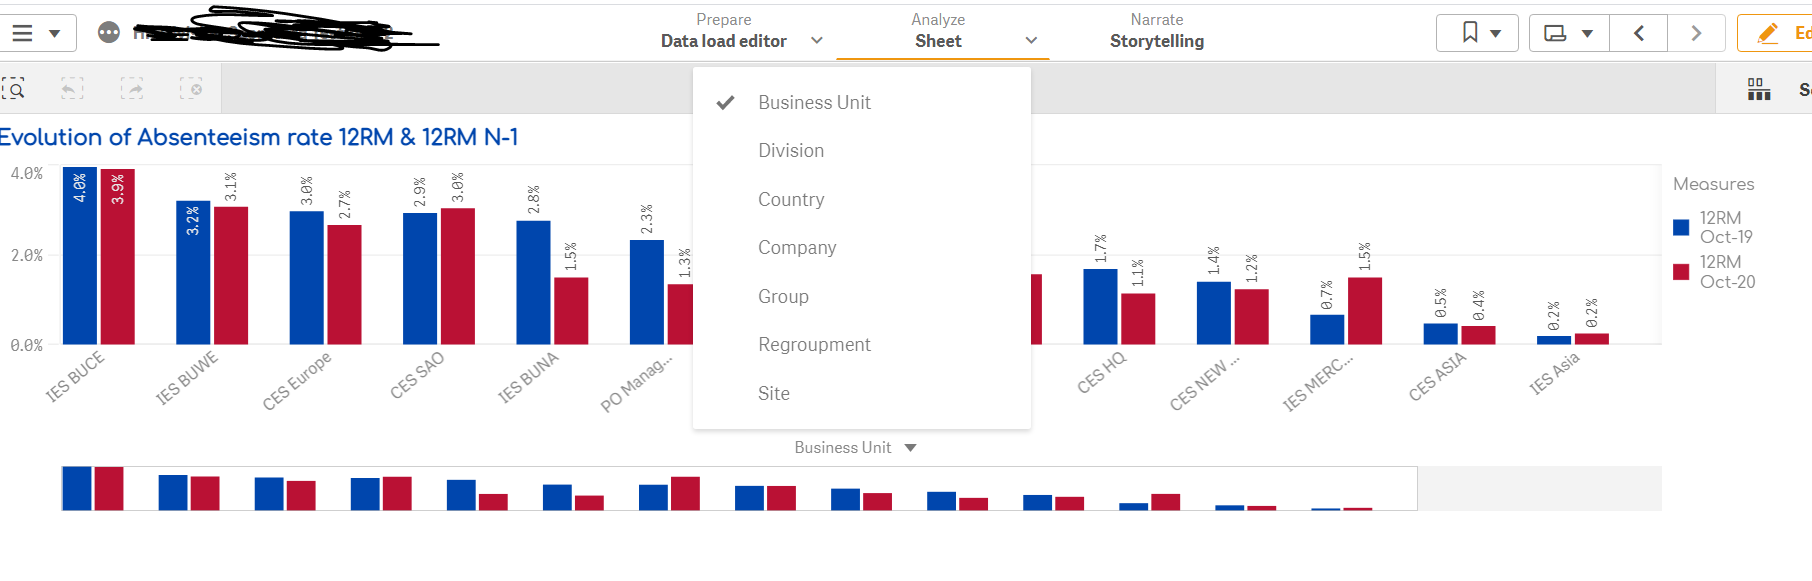Uncheck Business Unit in the dimension list
Screen dimensions: 1812x581
(814, 102)
